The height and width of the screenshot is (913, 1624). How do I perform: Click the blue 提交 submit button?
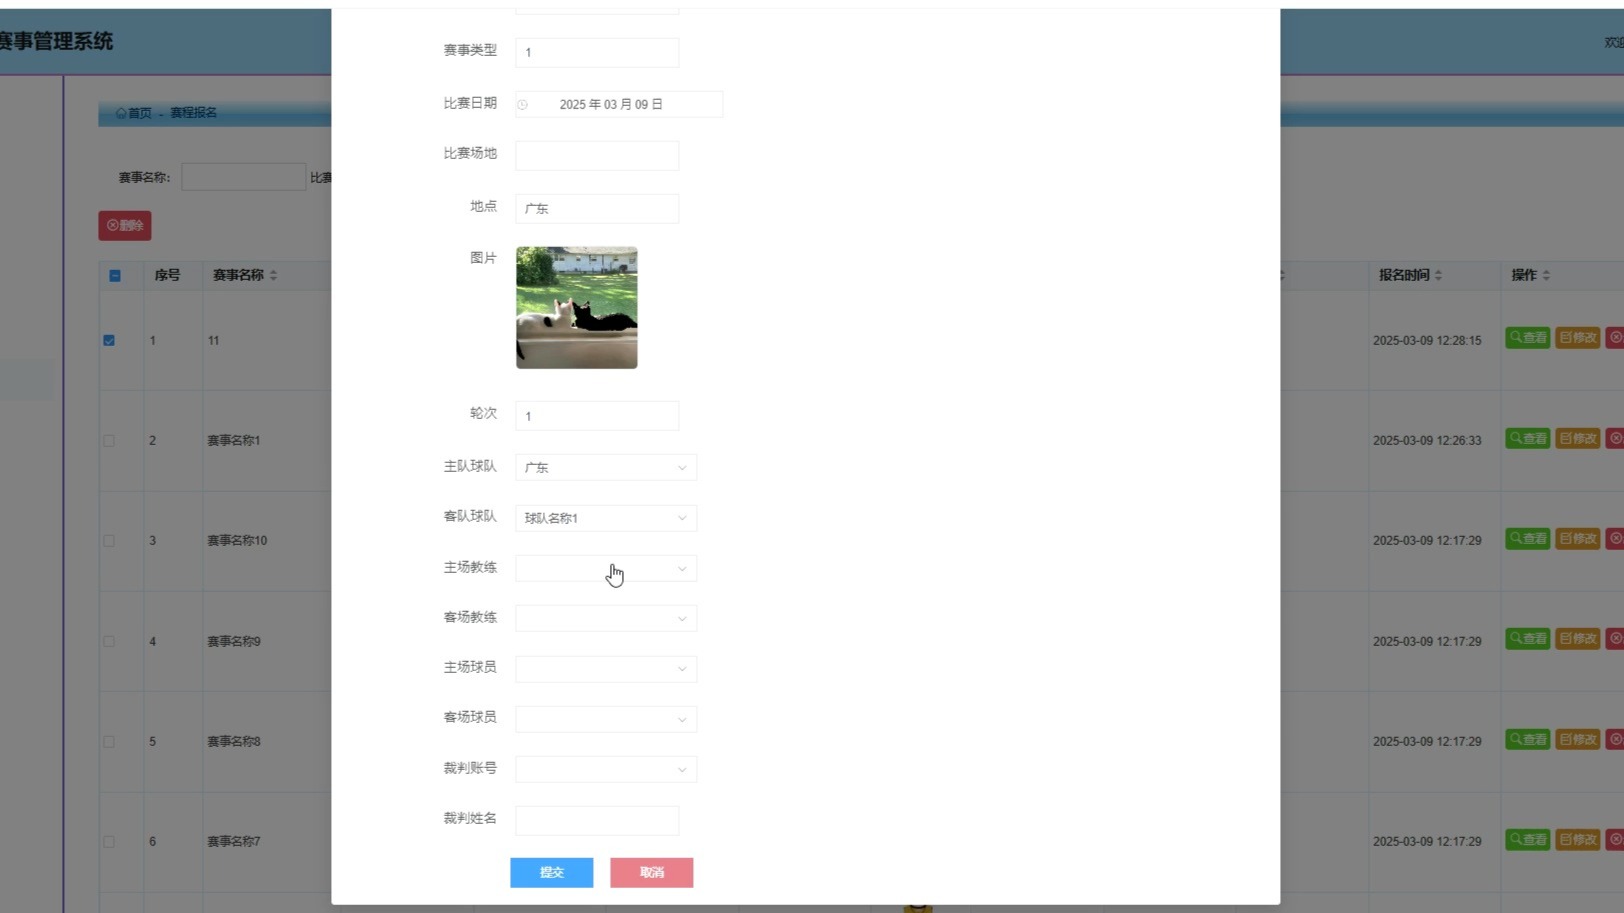click(551, 872)
